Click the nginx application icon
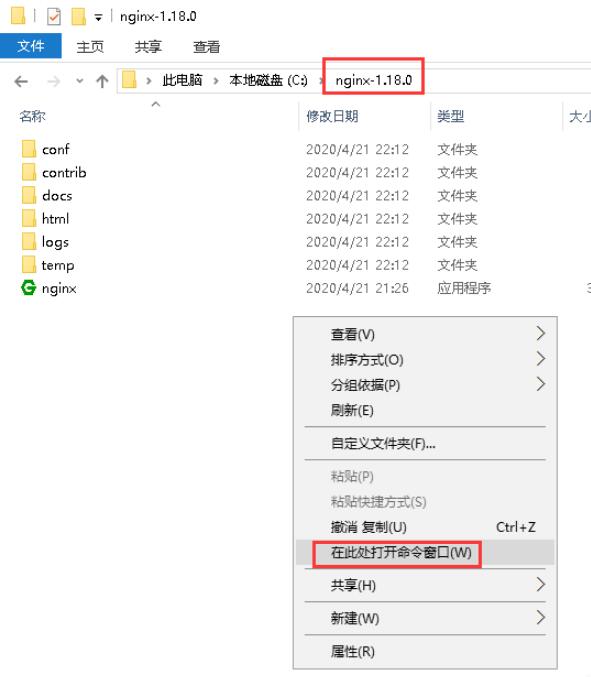 click(28, 288)
